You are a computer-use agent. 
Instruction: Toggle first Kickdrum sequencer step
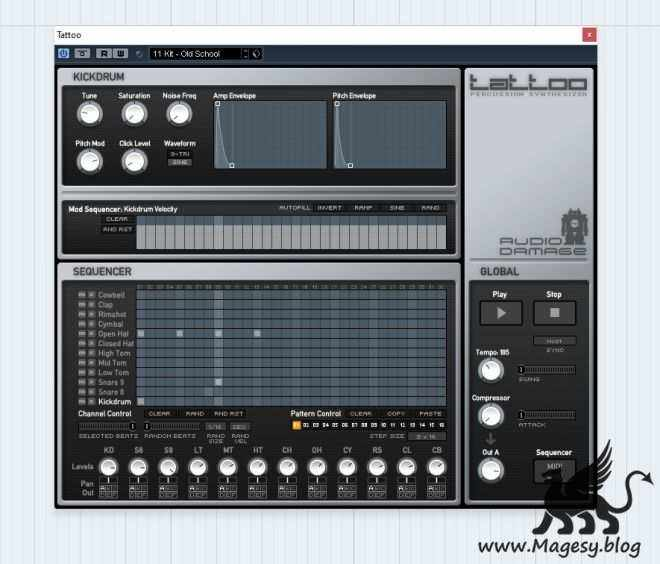141,402
